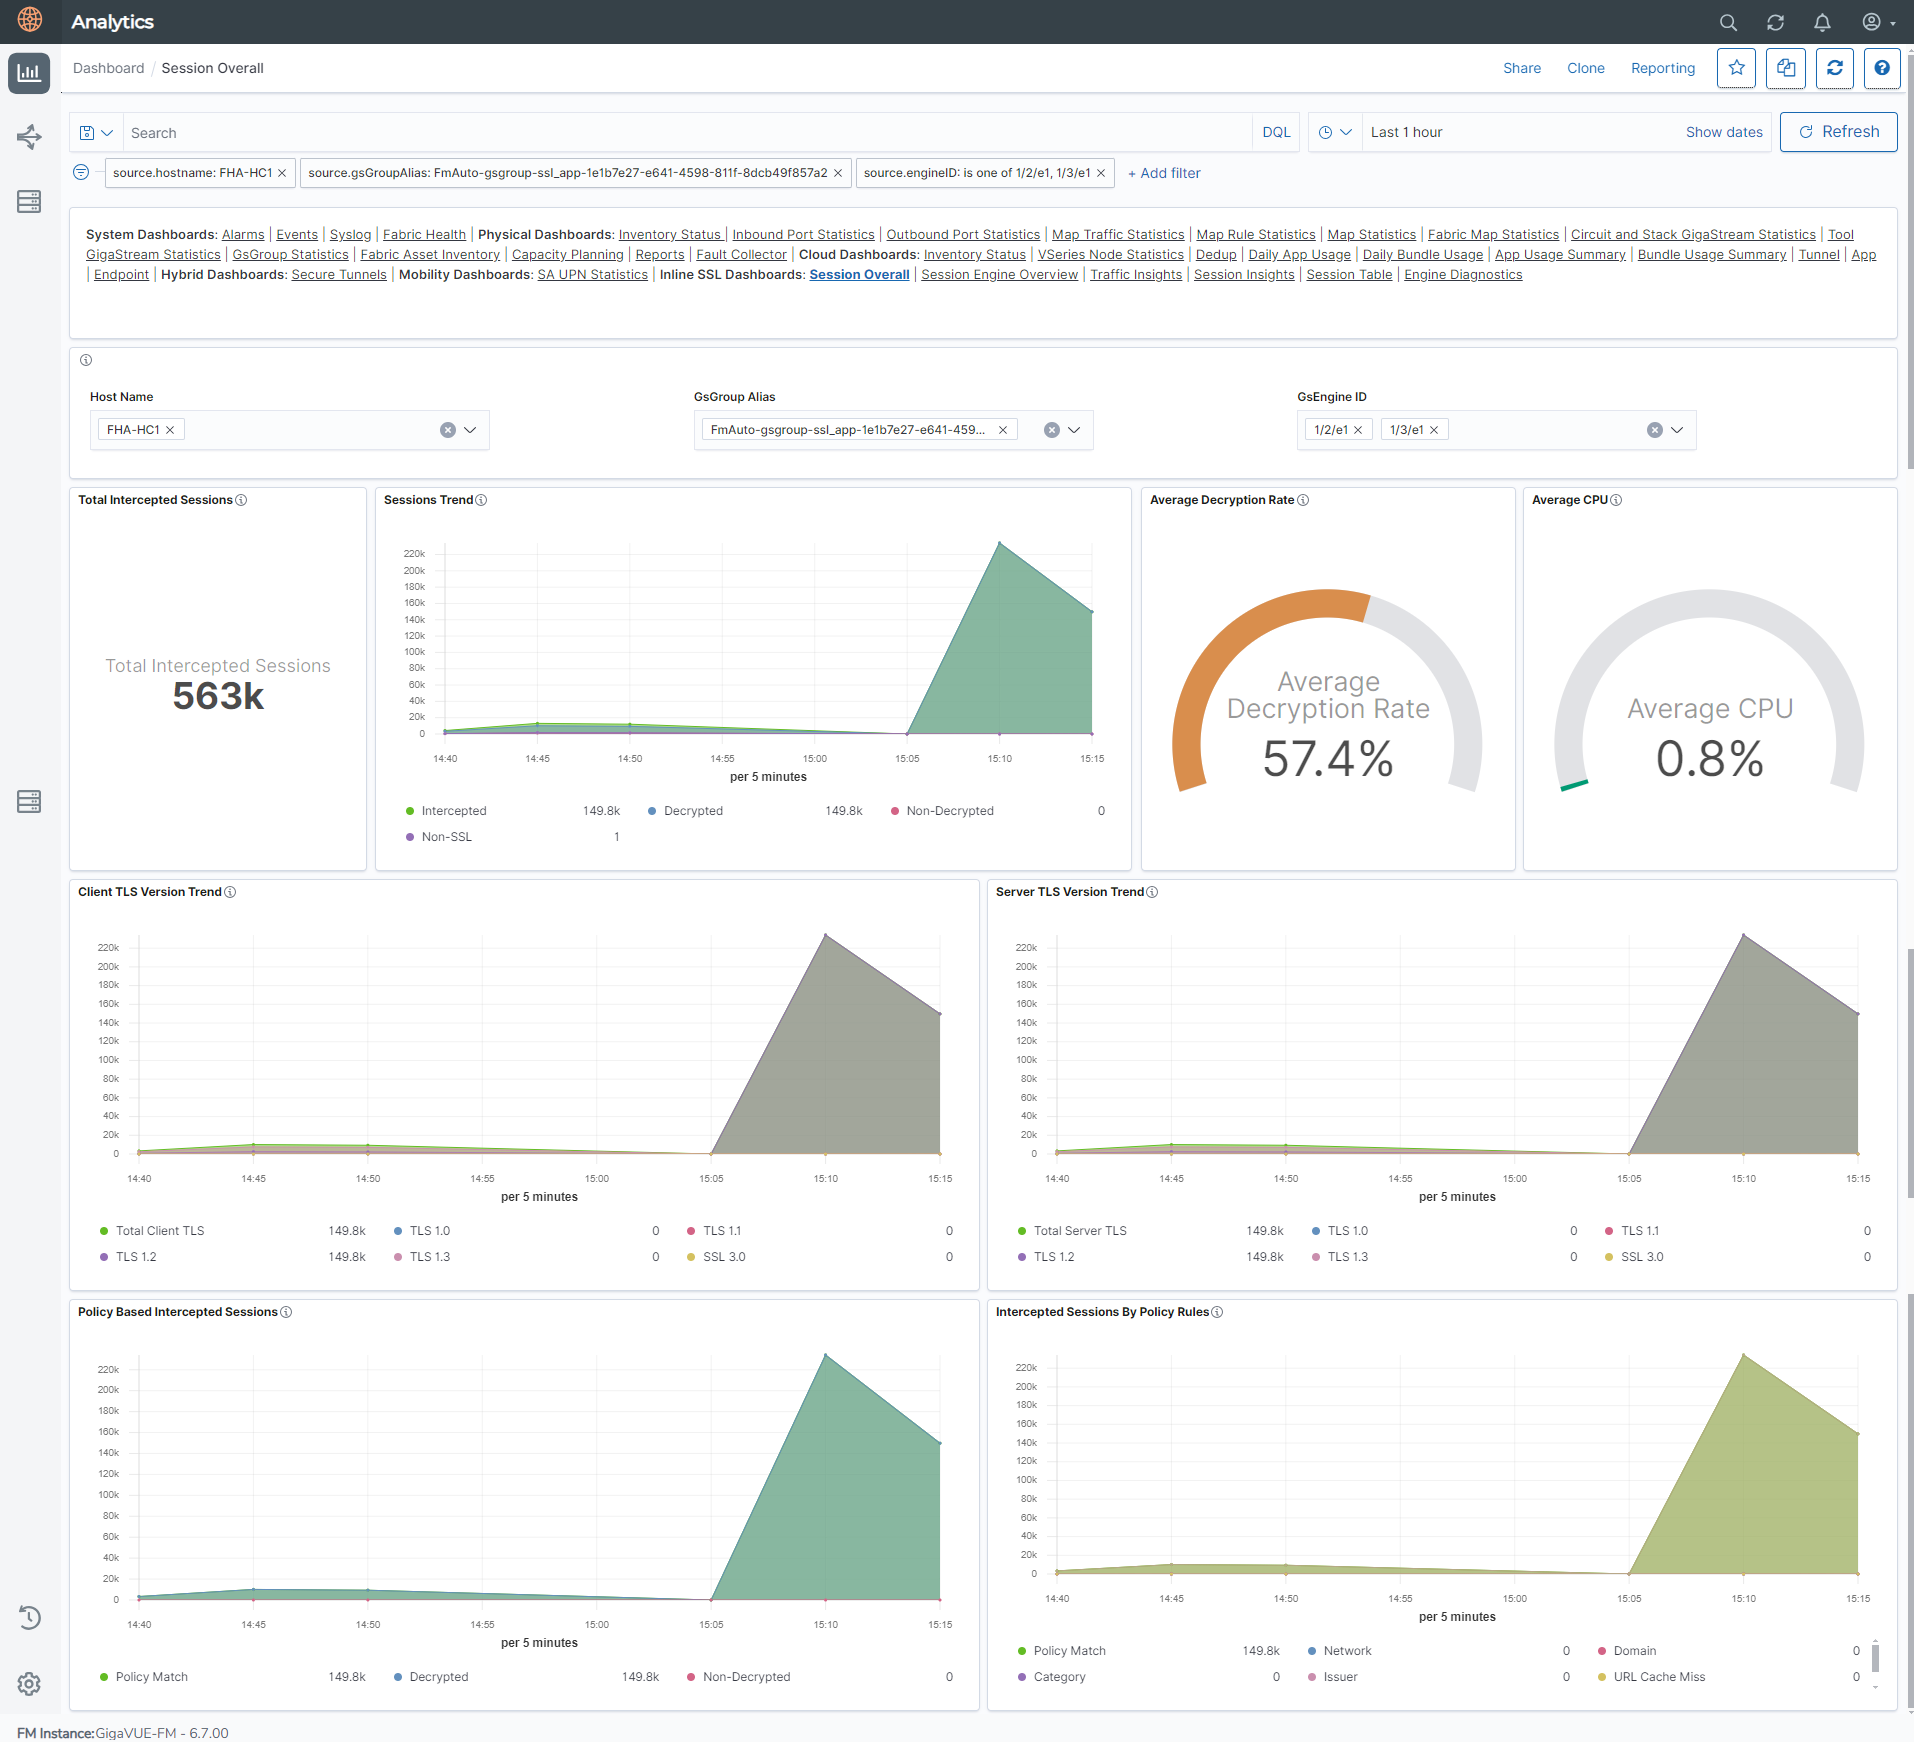The width and height of the screenshot is (1914, 1742).
Task: Toggle the Intercepted series in Sessions Trend legend
Action: (453, 811)
